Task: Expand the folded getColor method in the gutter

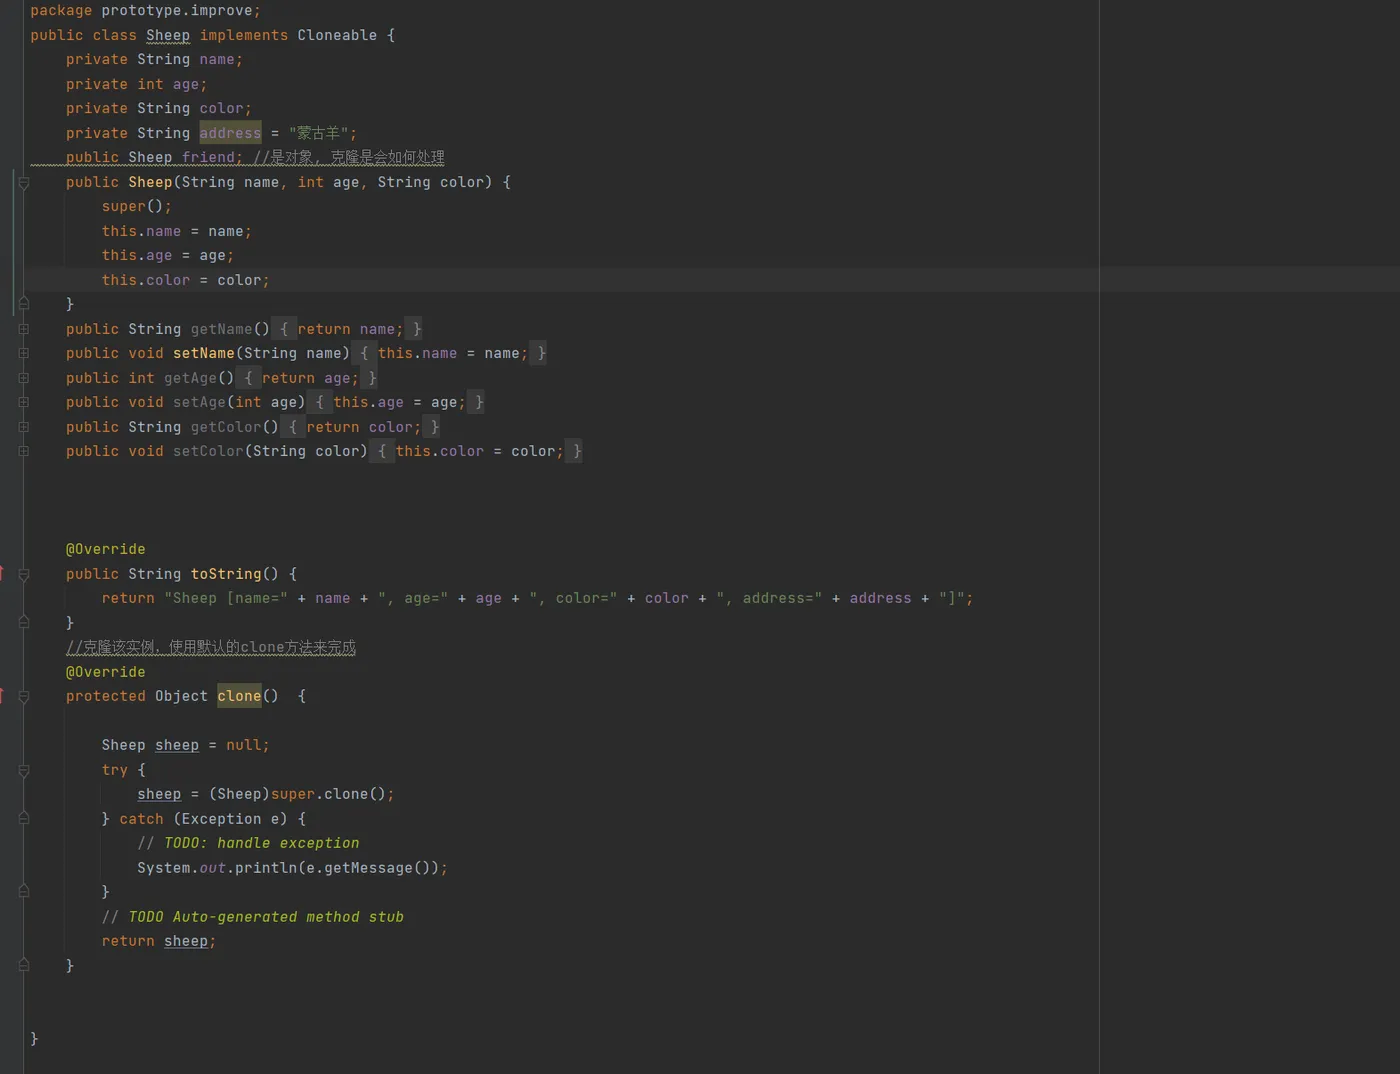Action: (x=24, y=427)
